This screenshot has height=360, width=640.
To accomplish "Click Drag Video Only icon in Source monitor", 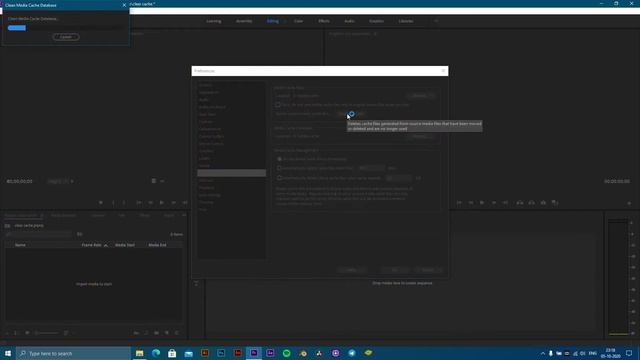I will [154, 181].
